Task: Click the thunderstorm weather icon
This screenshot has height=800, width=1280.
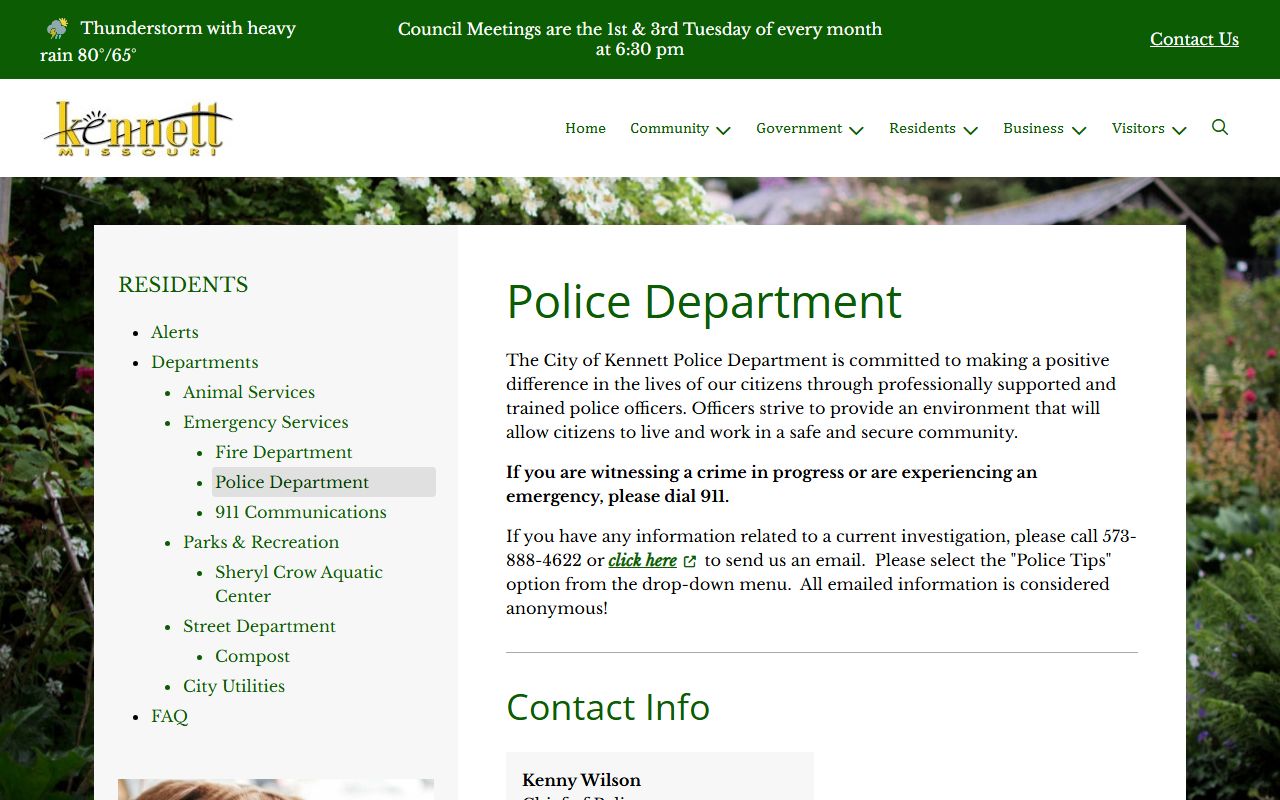Action: pos(58,28)
